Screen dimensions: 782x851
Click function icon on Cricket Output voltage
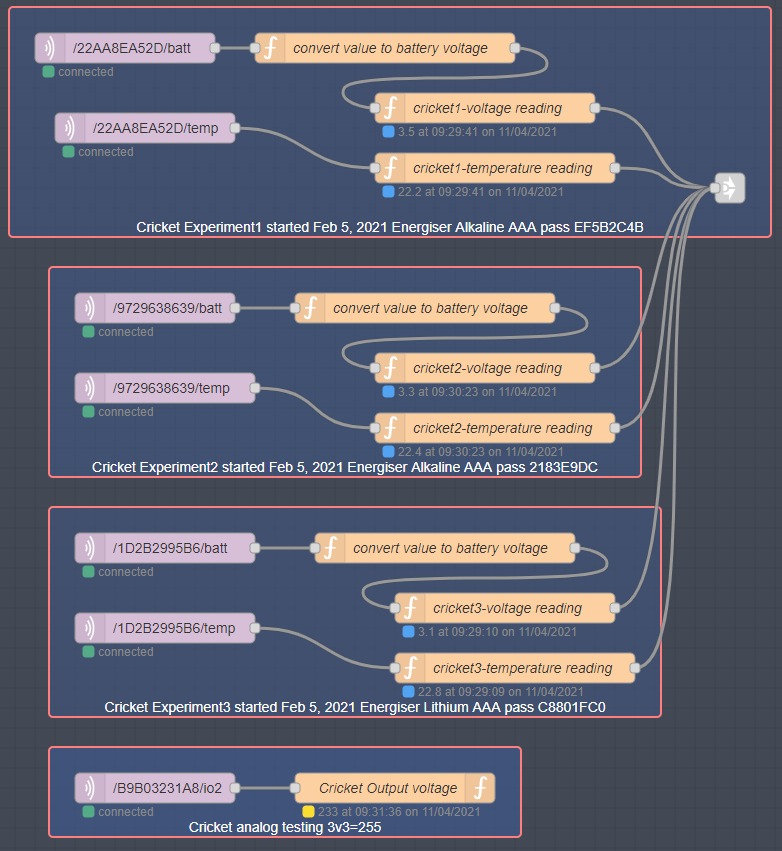[480, 788]
